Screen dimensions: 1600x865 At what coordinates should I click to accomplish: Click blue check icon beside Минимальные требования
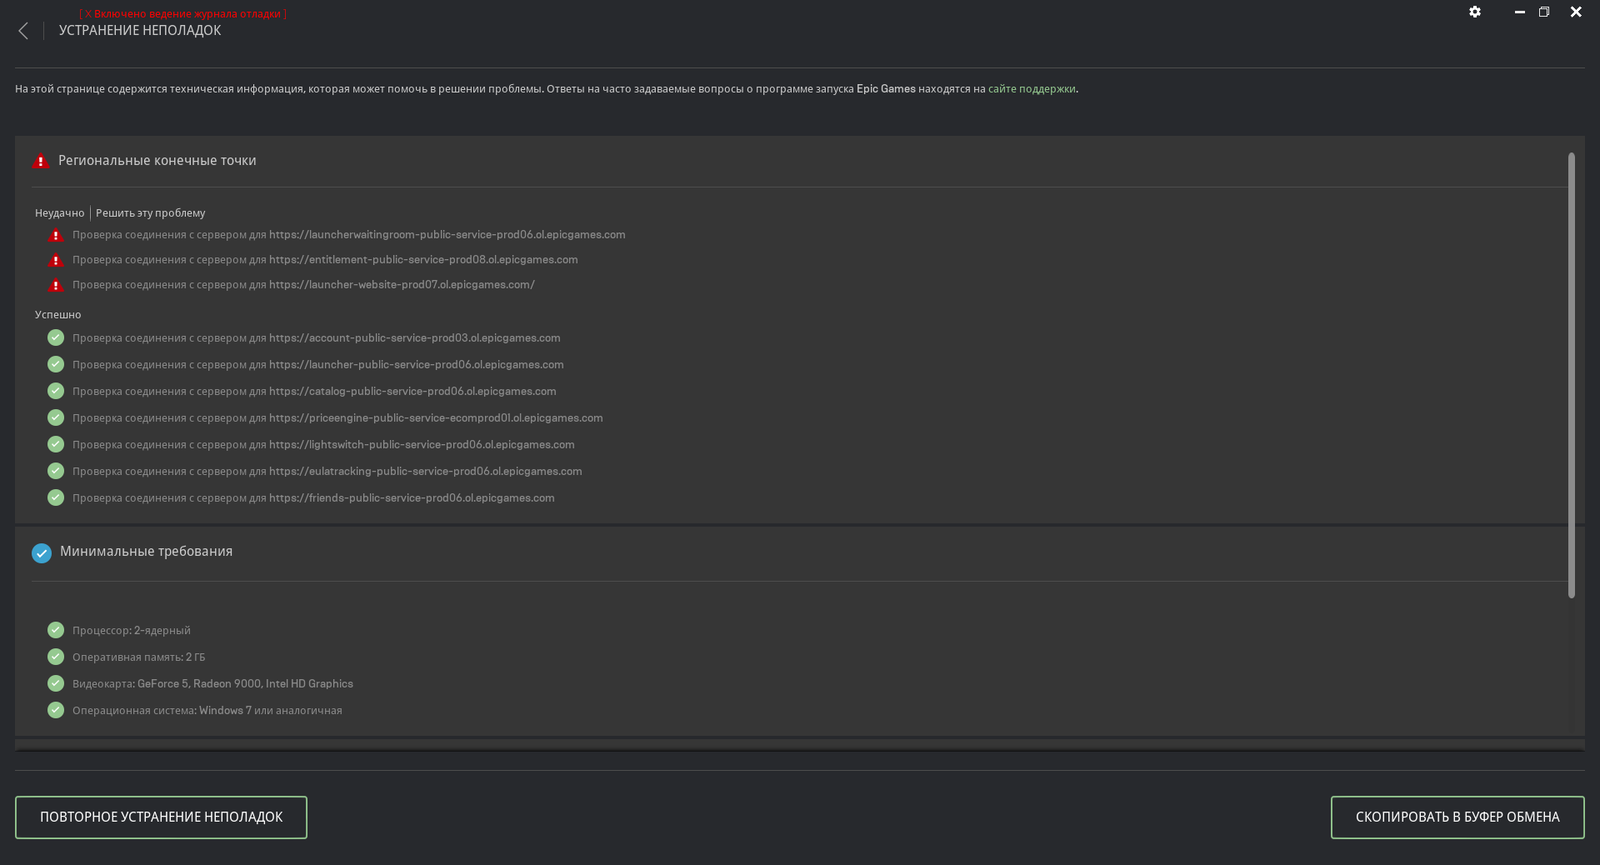(42, 553)
